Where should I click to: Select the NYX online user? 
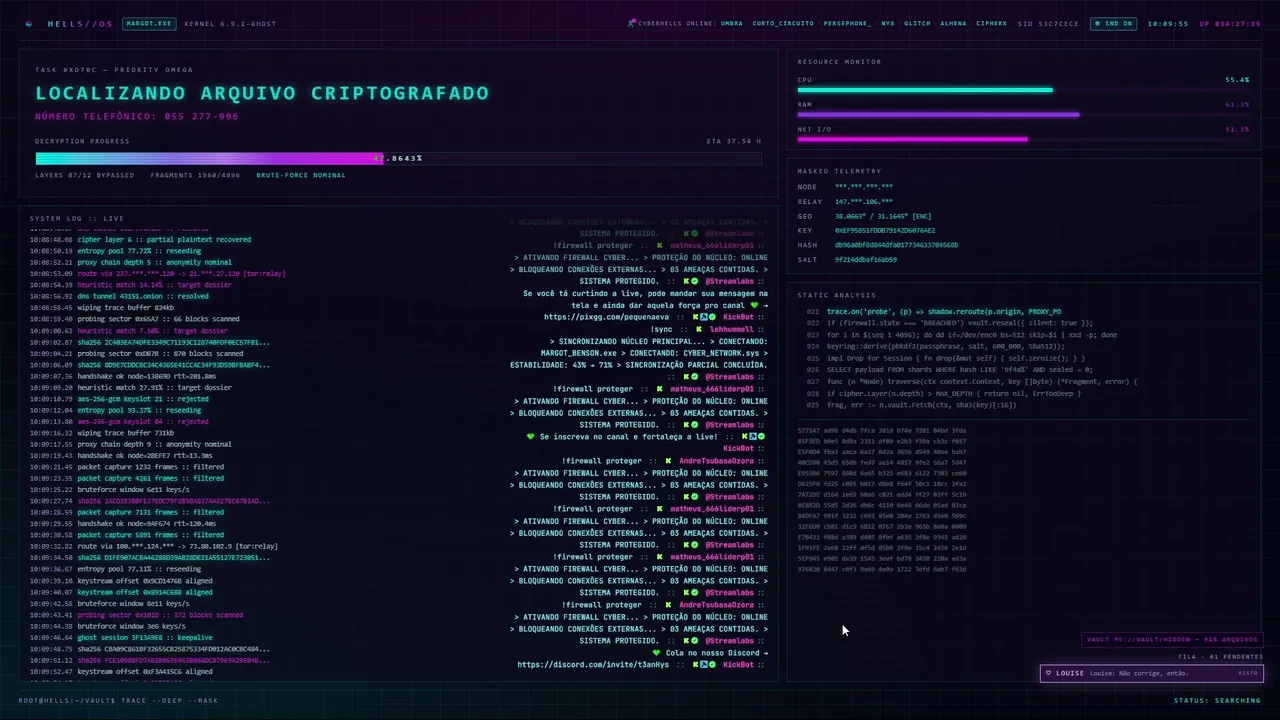point(888,23)
